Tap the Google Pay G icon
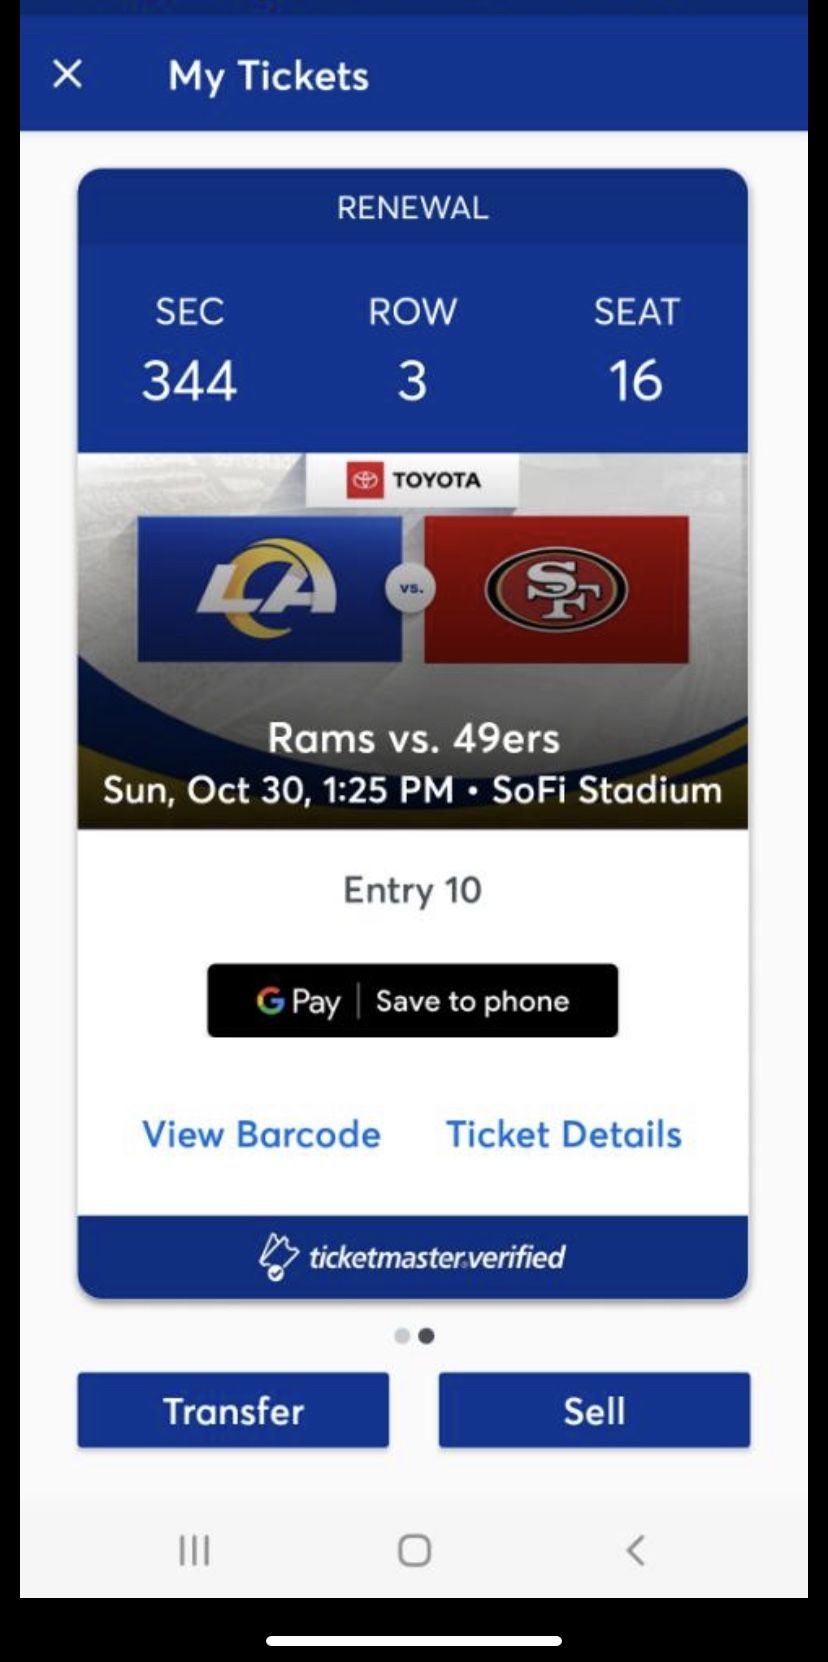 (270, 1000)
